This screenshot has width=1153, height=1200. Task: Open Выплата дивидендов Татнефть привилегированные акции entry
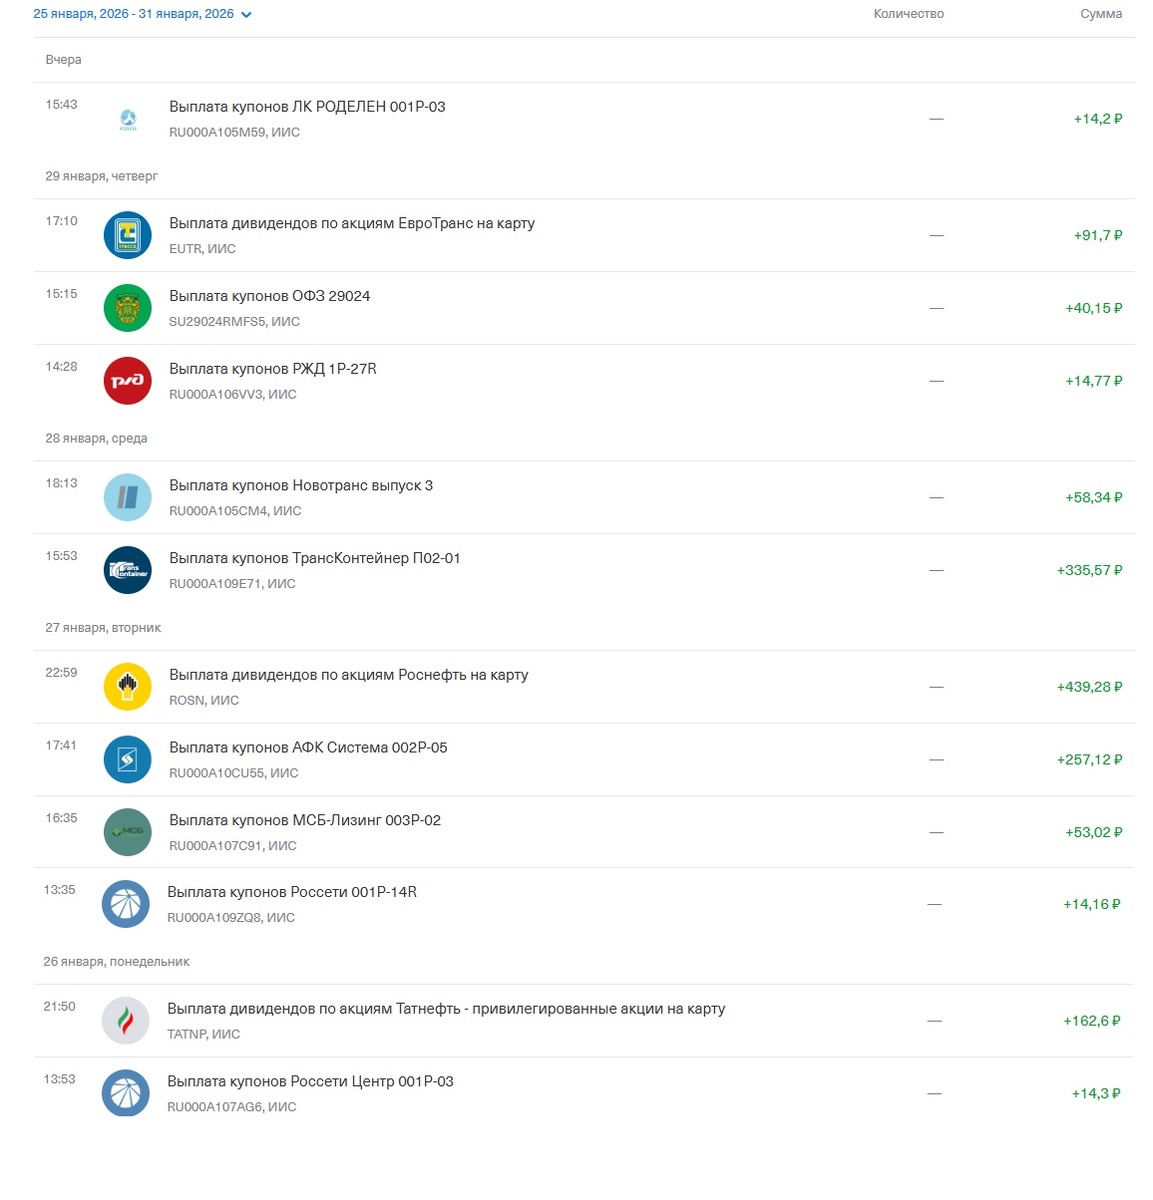(446, 1009)
